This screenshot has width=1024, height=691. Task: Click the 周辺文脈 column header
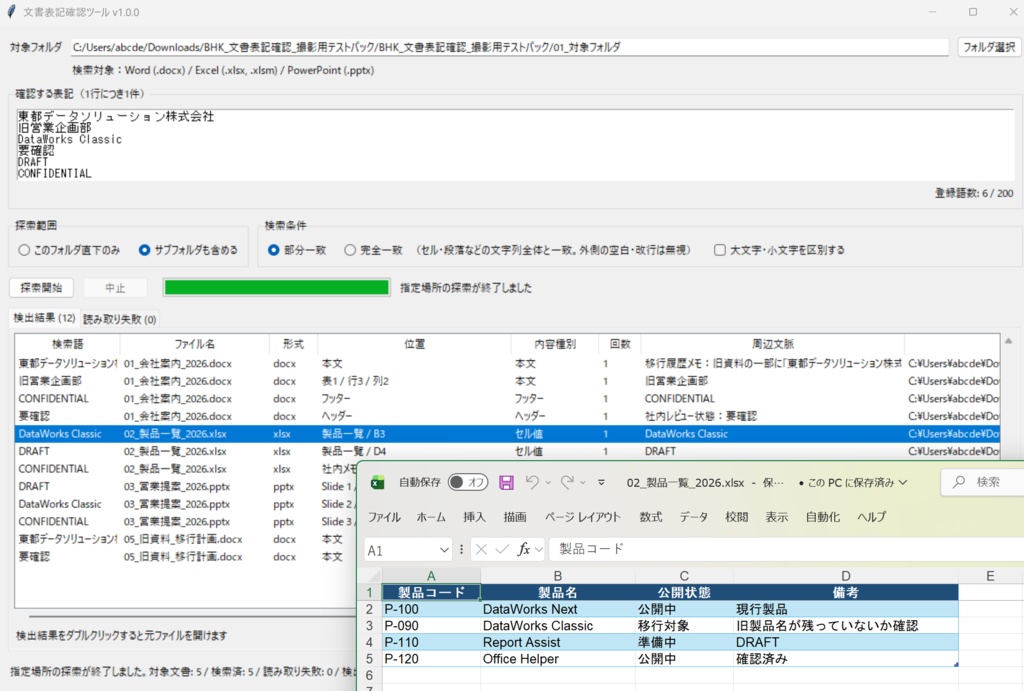coord(773,344)
